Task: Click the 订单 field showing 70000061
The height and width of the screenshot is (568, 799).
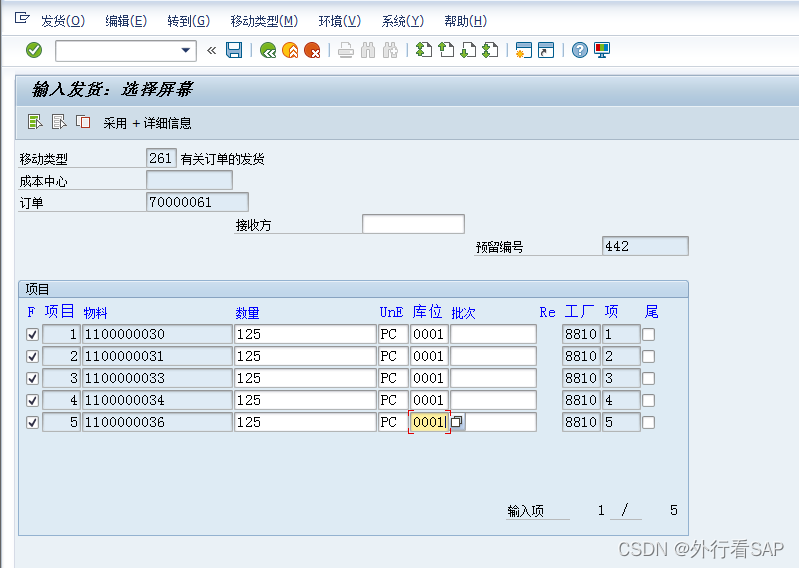Action: tap(197, 202)
